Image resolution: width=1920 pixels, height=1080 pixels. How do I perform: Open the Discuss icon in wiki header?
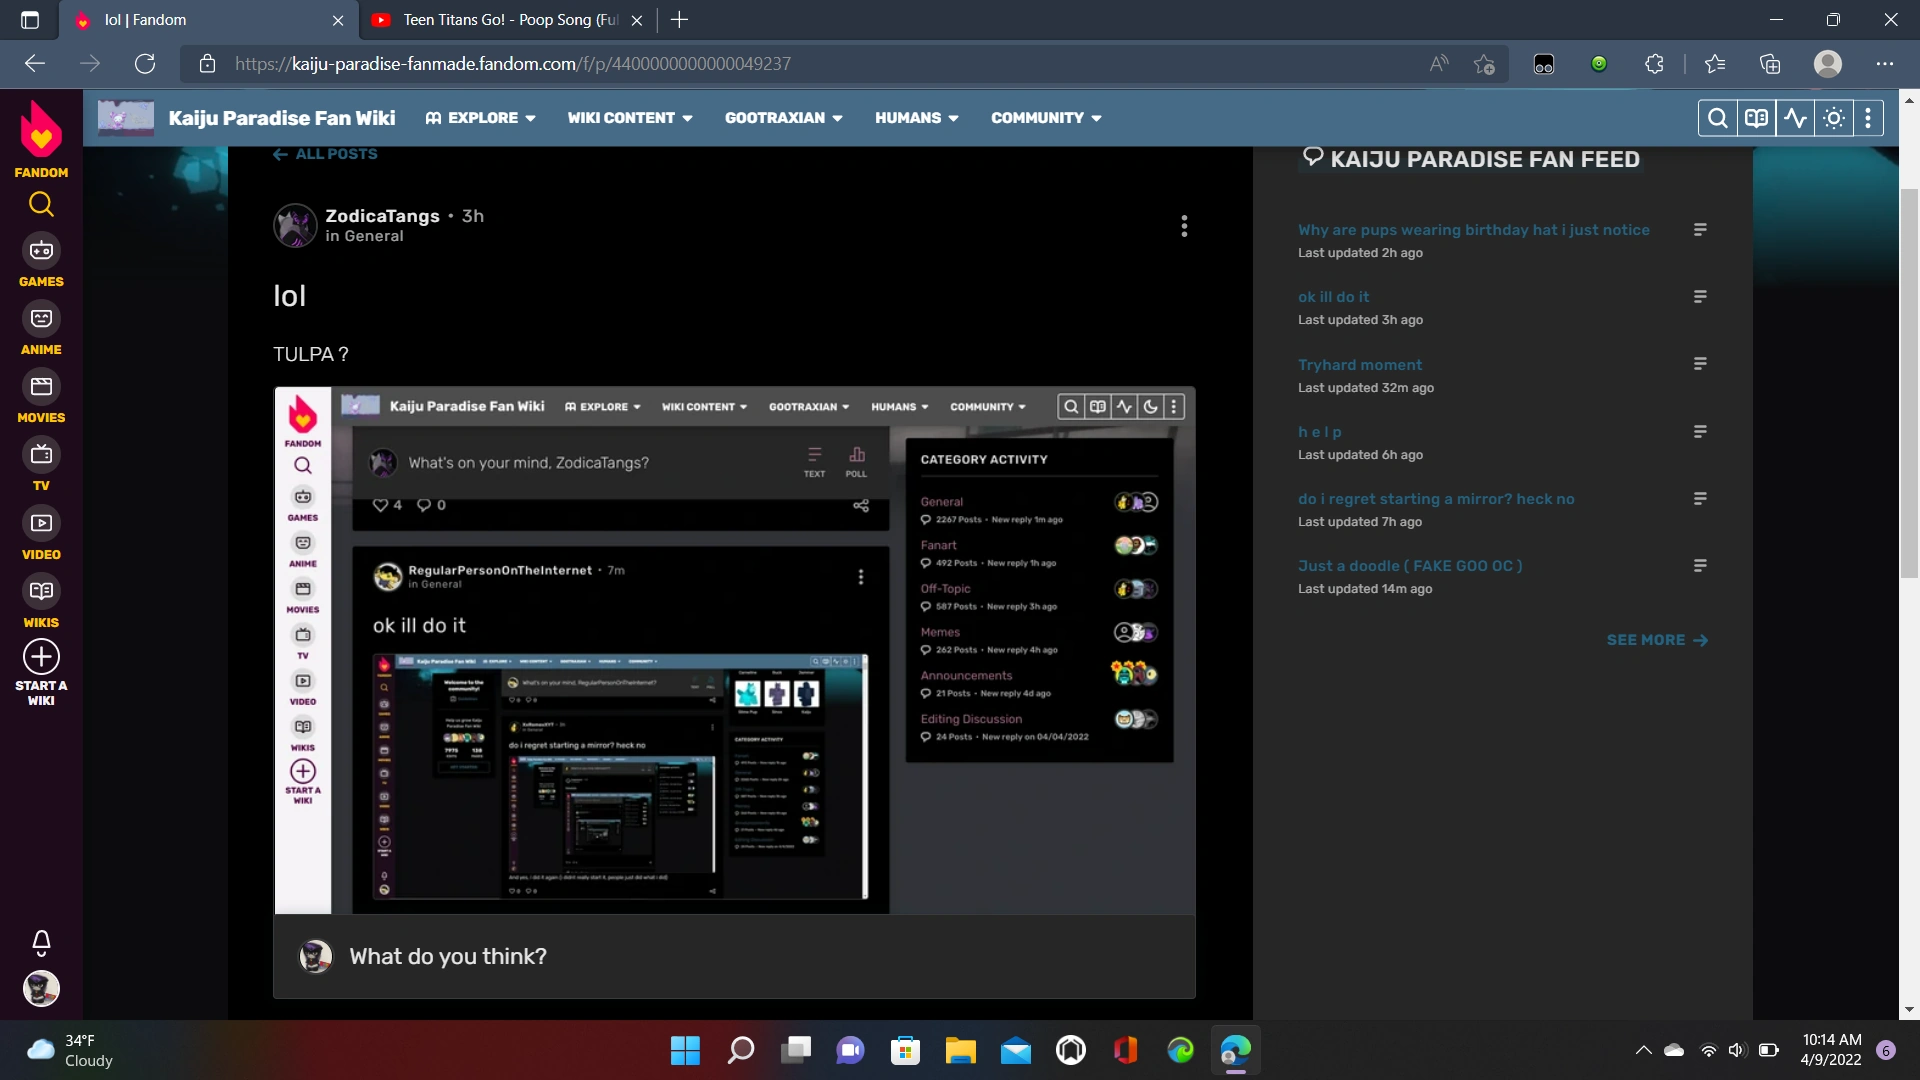(x=1756, y=118)
